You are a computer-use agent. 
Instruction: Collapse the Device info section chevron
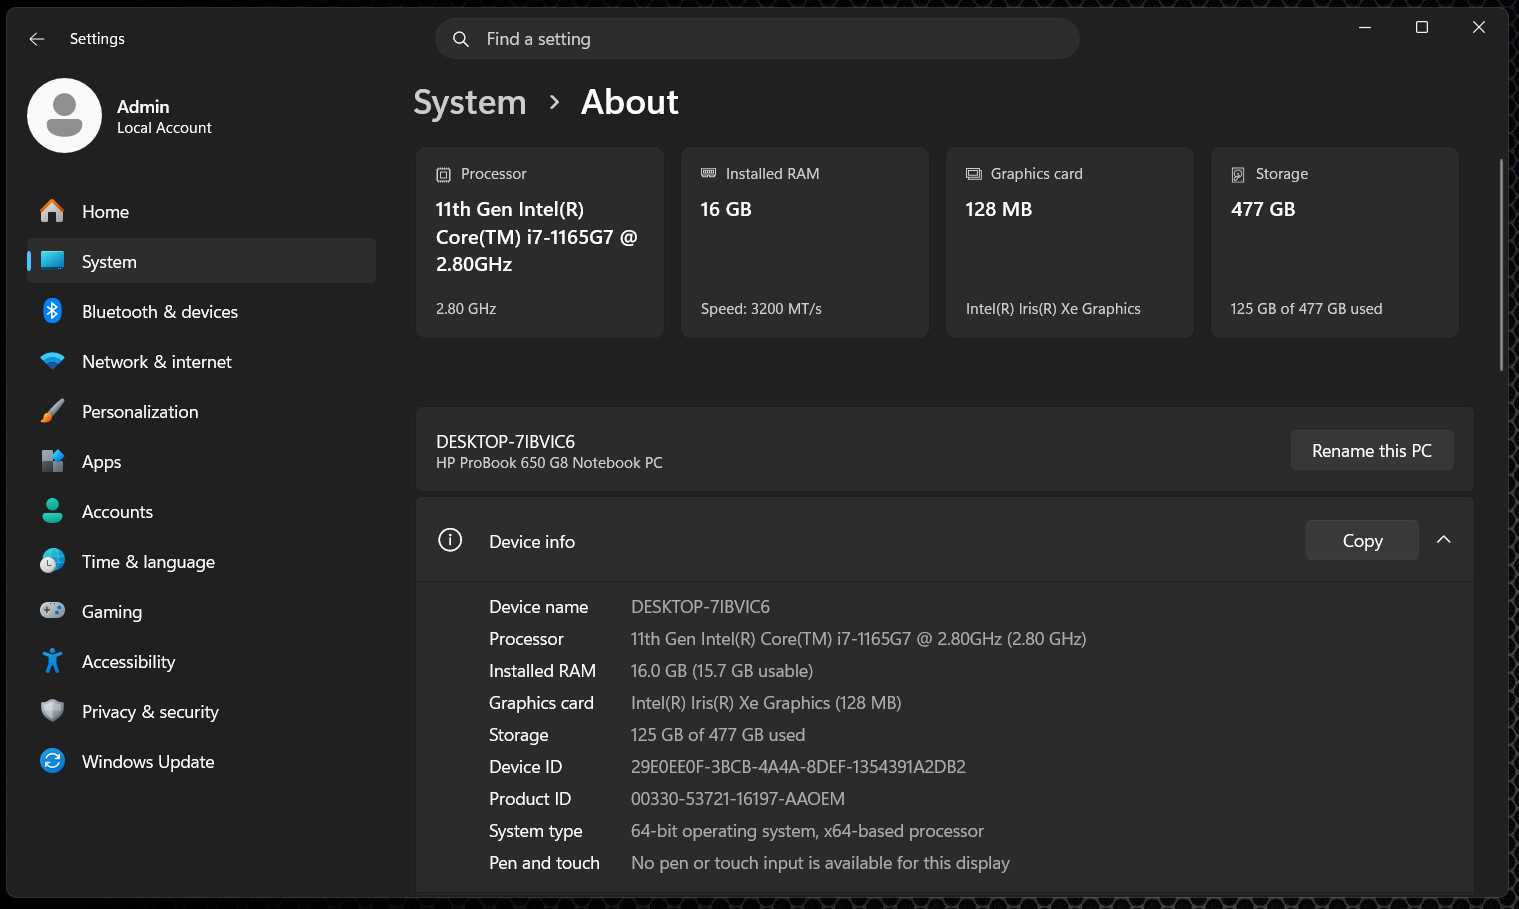tap(1443, 540)
